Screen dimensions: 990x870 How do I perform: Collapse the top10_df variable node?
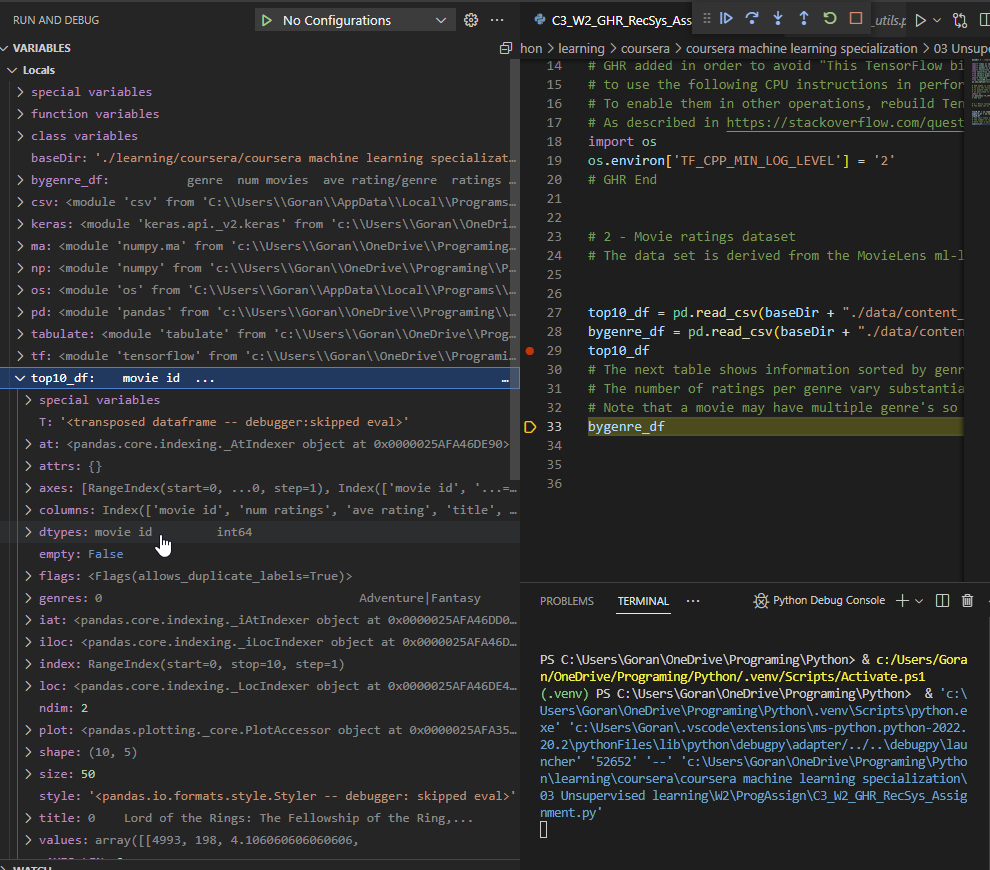pos(20,378)
